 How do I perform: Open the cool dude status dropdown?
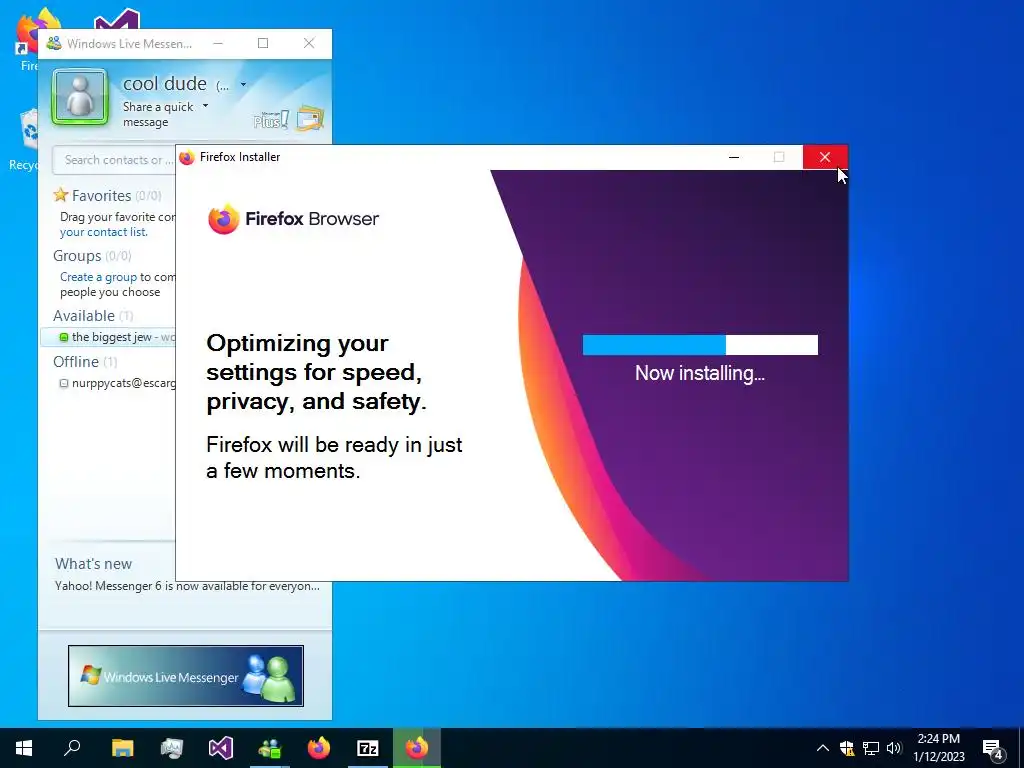click(243, 84)
